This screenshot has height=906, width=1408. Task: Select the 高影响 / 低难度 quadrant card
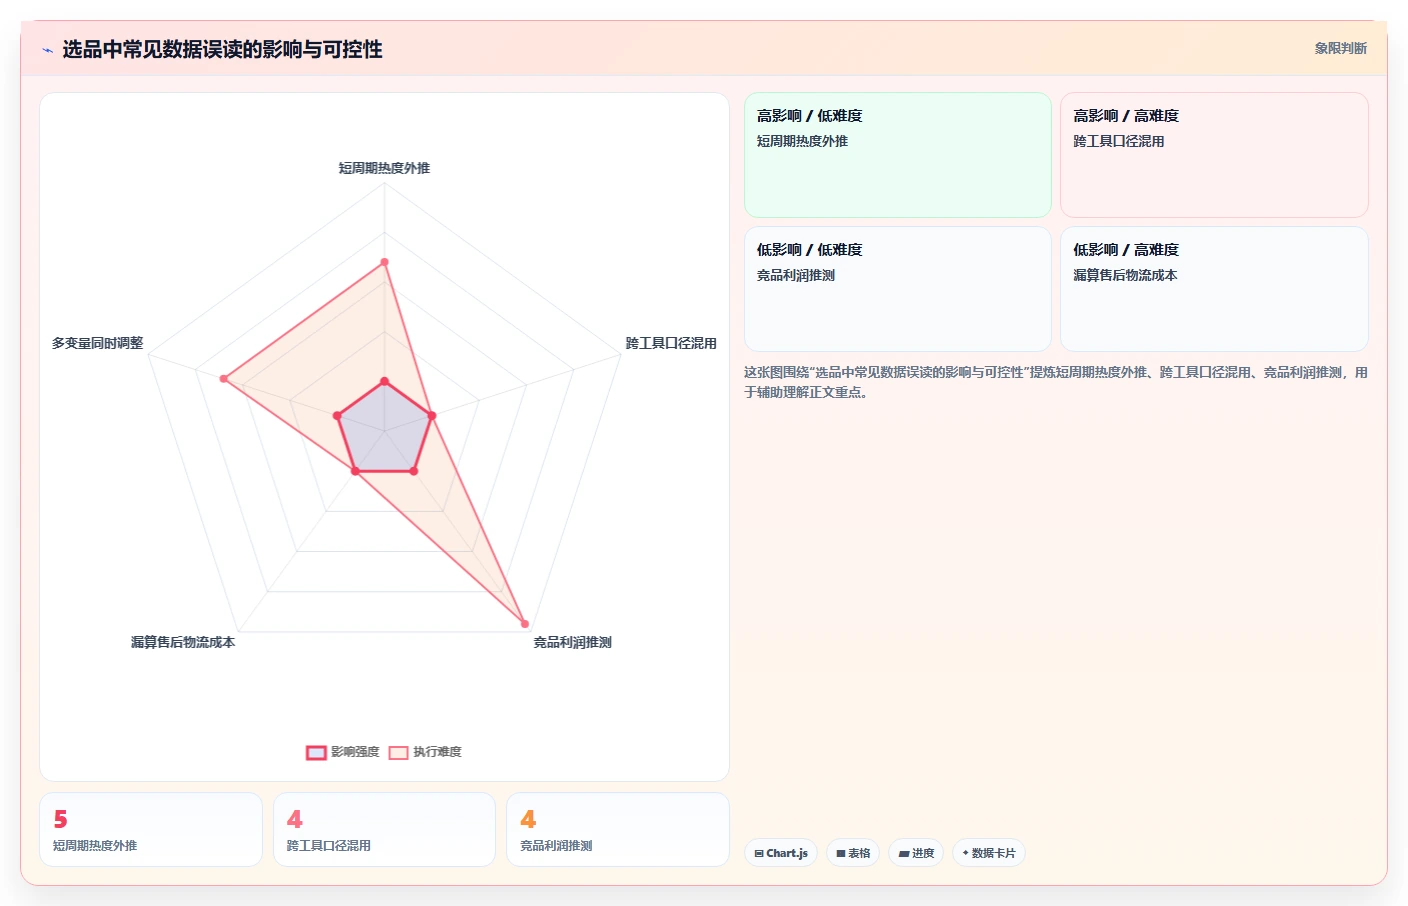(x=898, y=155)
